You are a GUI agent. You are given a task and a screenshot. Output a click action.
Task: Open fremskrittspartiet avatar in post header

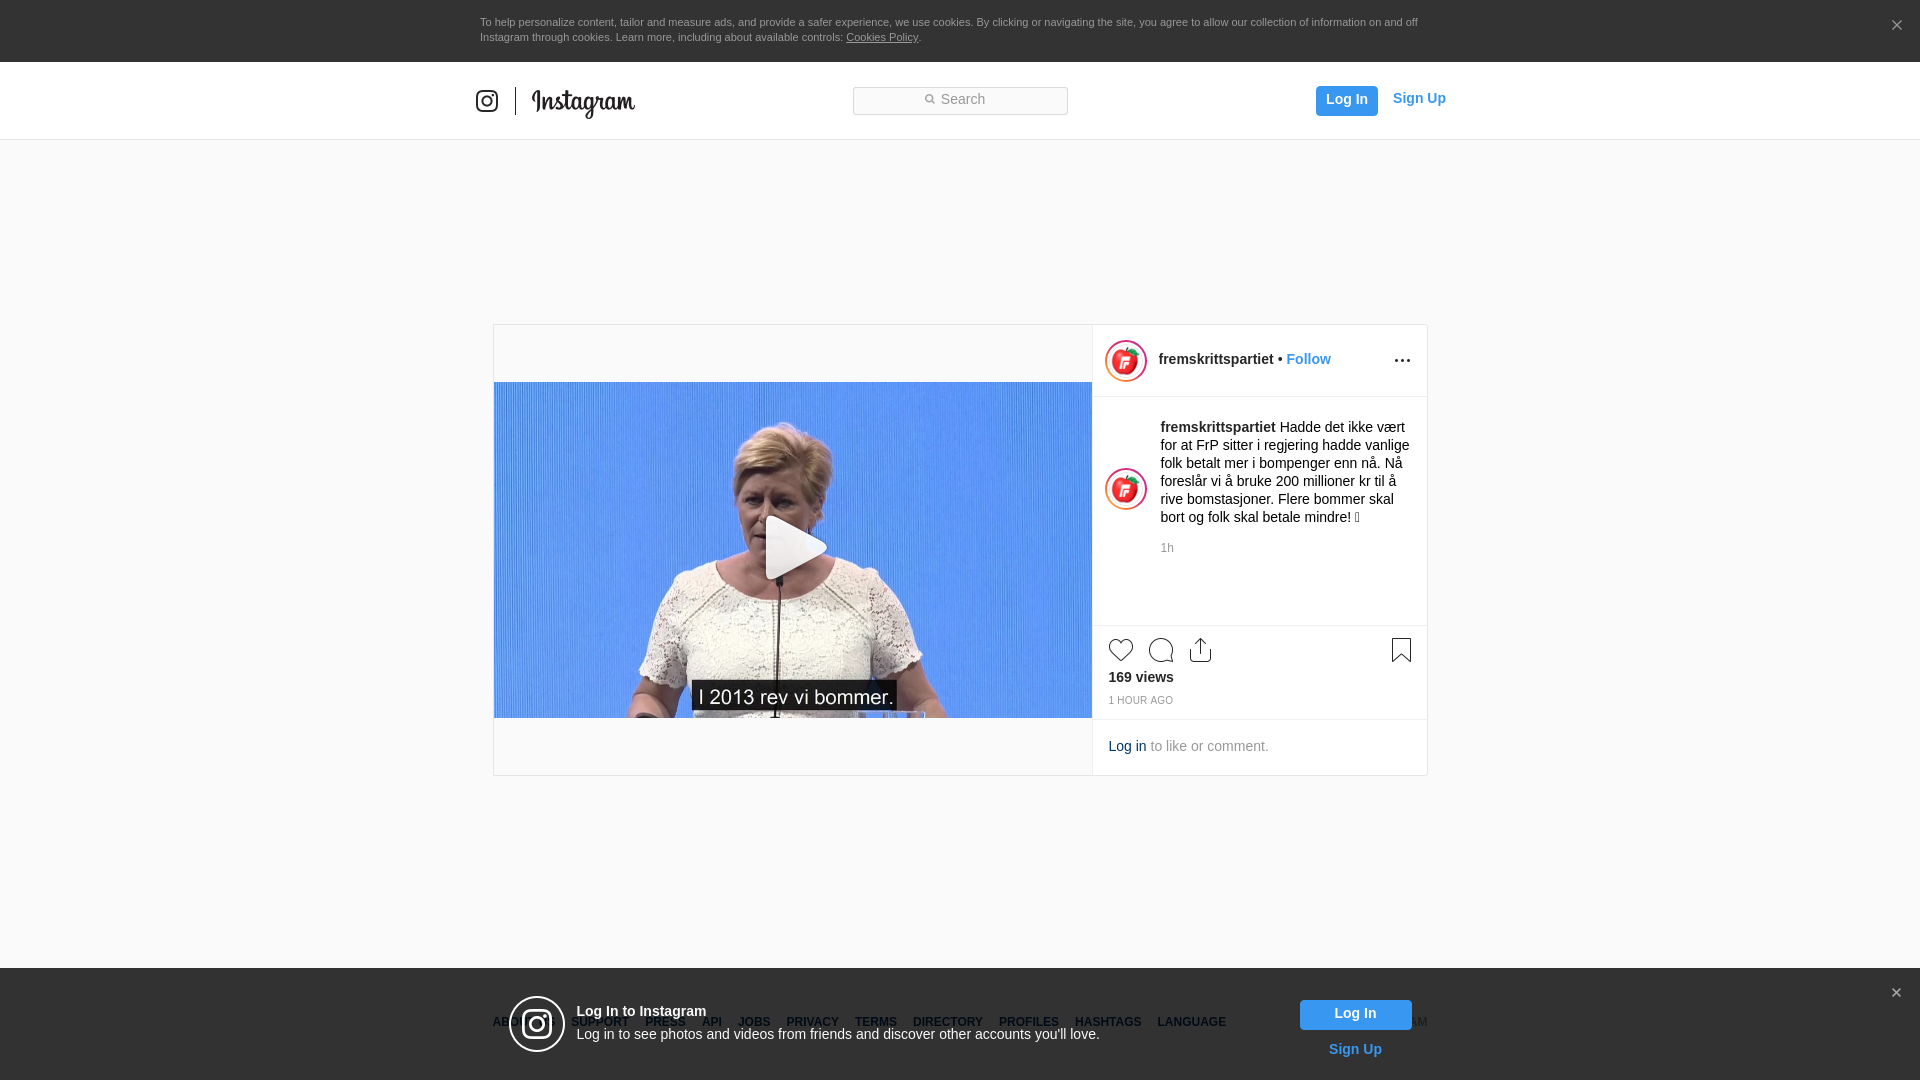[x=1126, y=361]
